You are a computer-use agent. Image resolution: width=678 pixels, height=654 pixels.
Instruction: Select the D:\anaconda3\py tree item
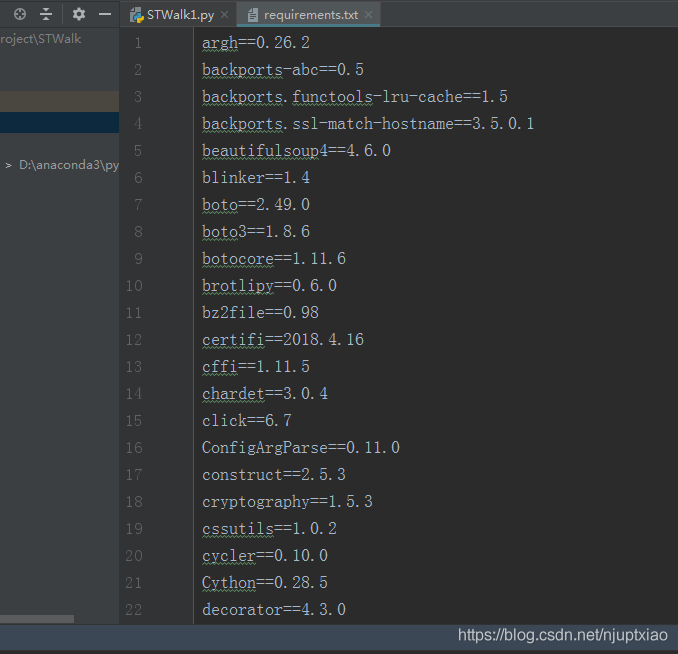pyautogui.click(x=69, y=165)
